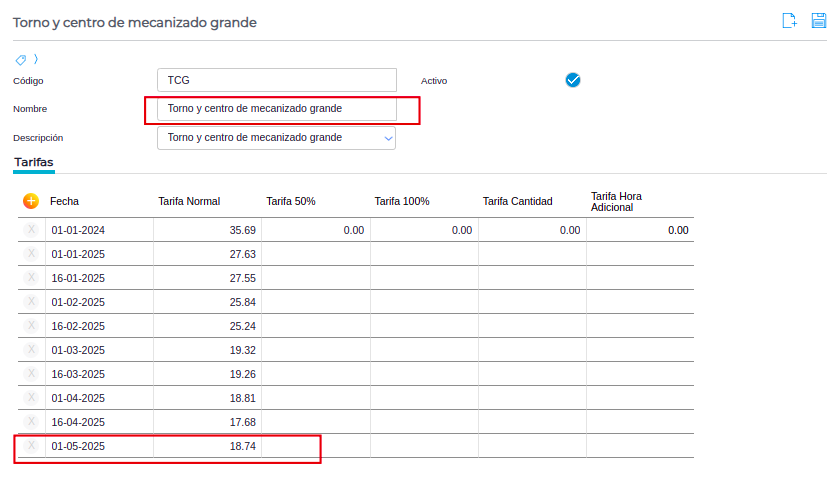
Task: Delete the 01-03-2025 tariff row
Action: [x=31, y=350]
